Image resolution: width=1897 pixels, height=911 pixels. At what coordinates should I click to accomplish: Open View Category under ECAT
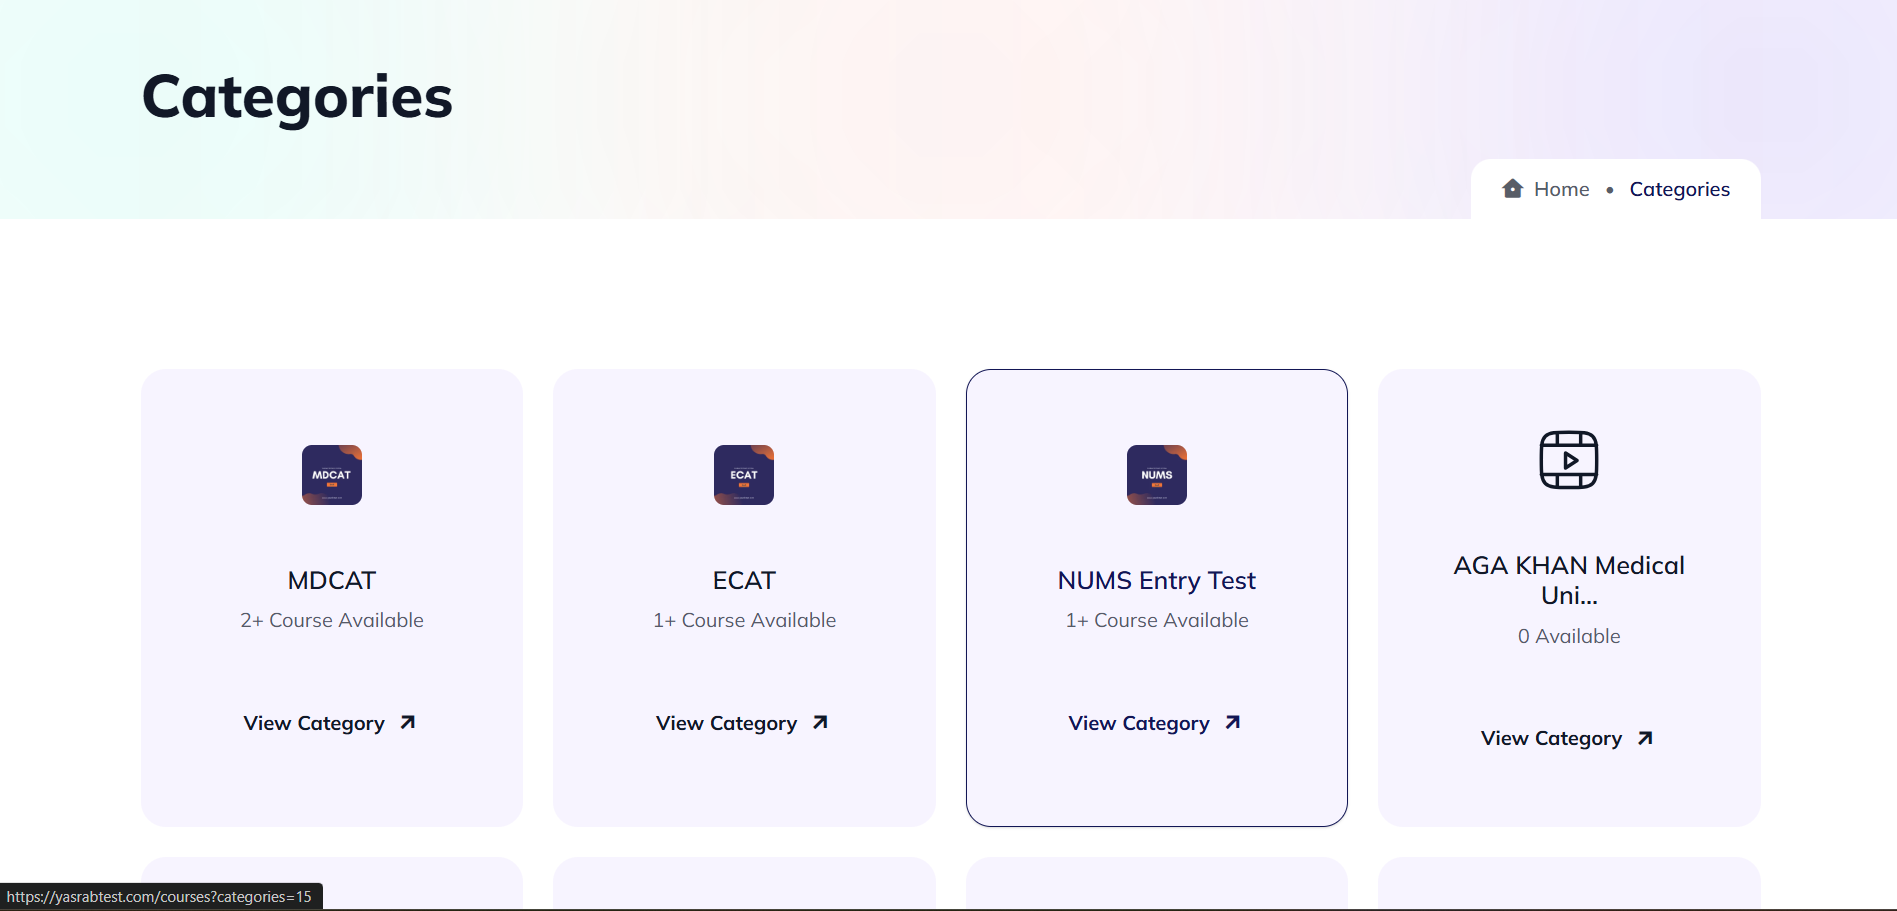726,723
